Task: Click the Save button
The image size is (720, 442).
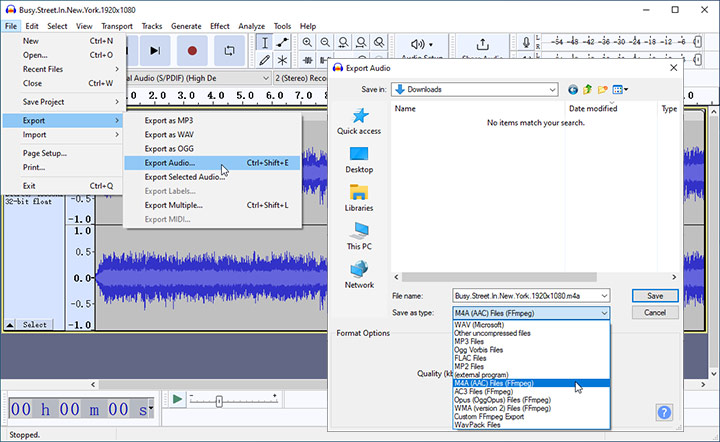Action: click(655, 296)
